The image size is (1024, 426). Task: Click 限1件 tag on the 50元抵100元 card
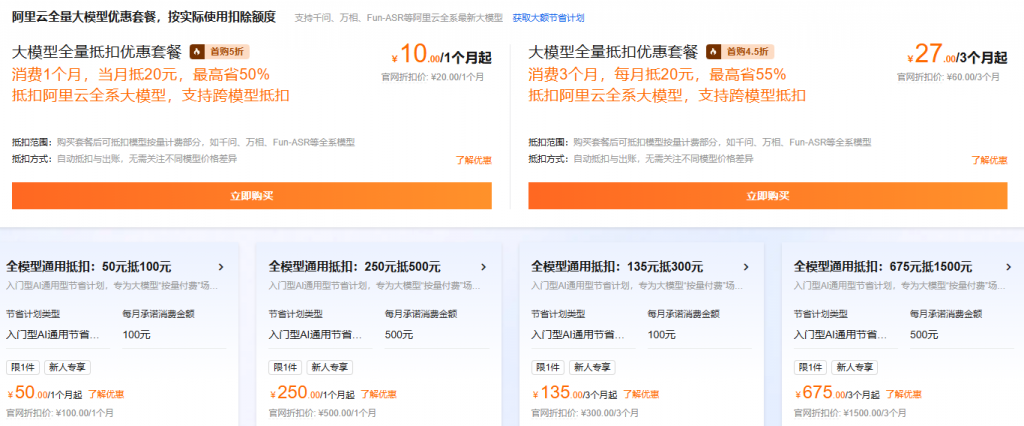[x=23, y=367]
